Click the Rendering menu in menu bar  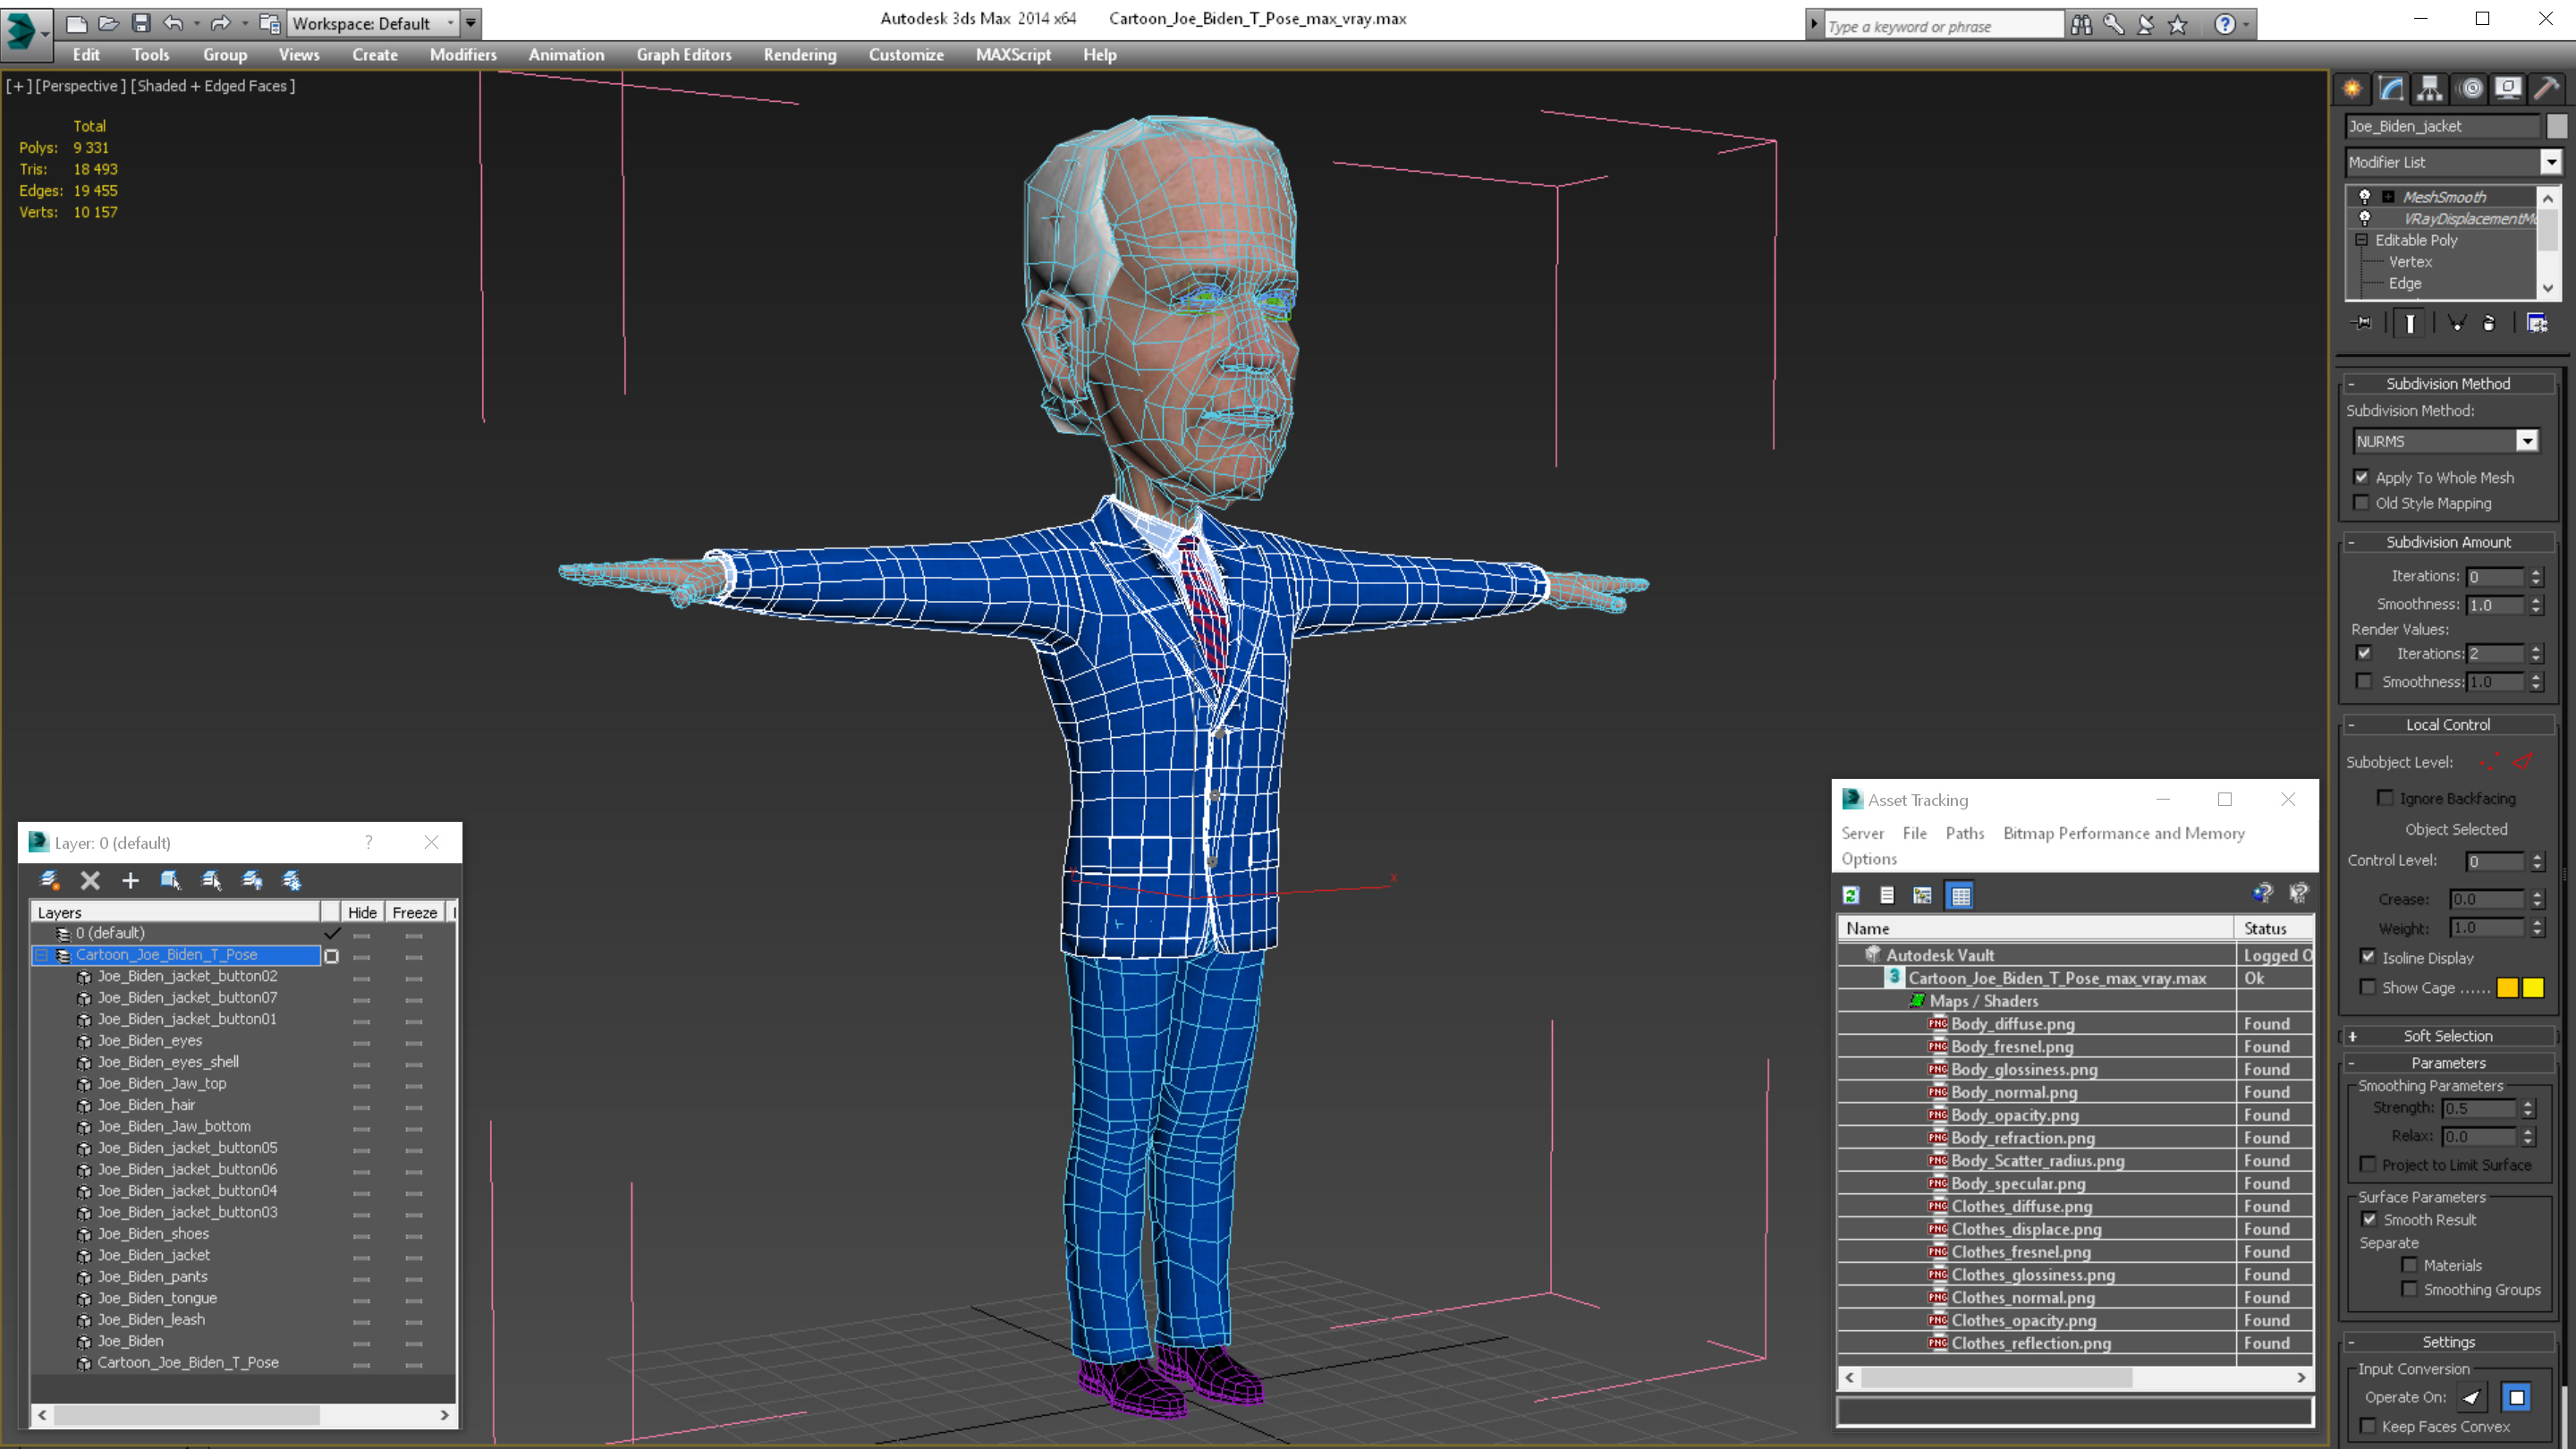801,55
